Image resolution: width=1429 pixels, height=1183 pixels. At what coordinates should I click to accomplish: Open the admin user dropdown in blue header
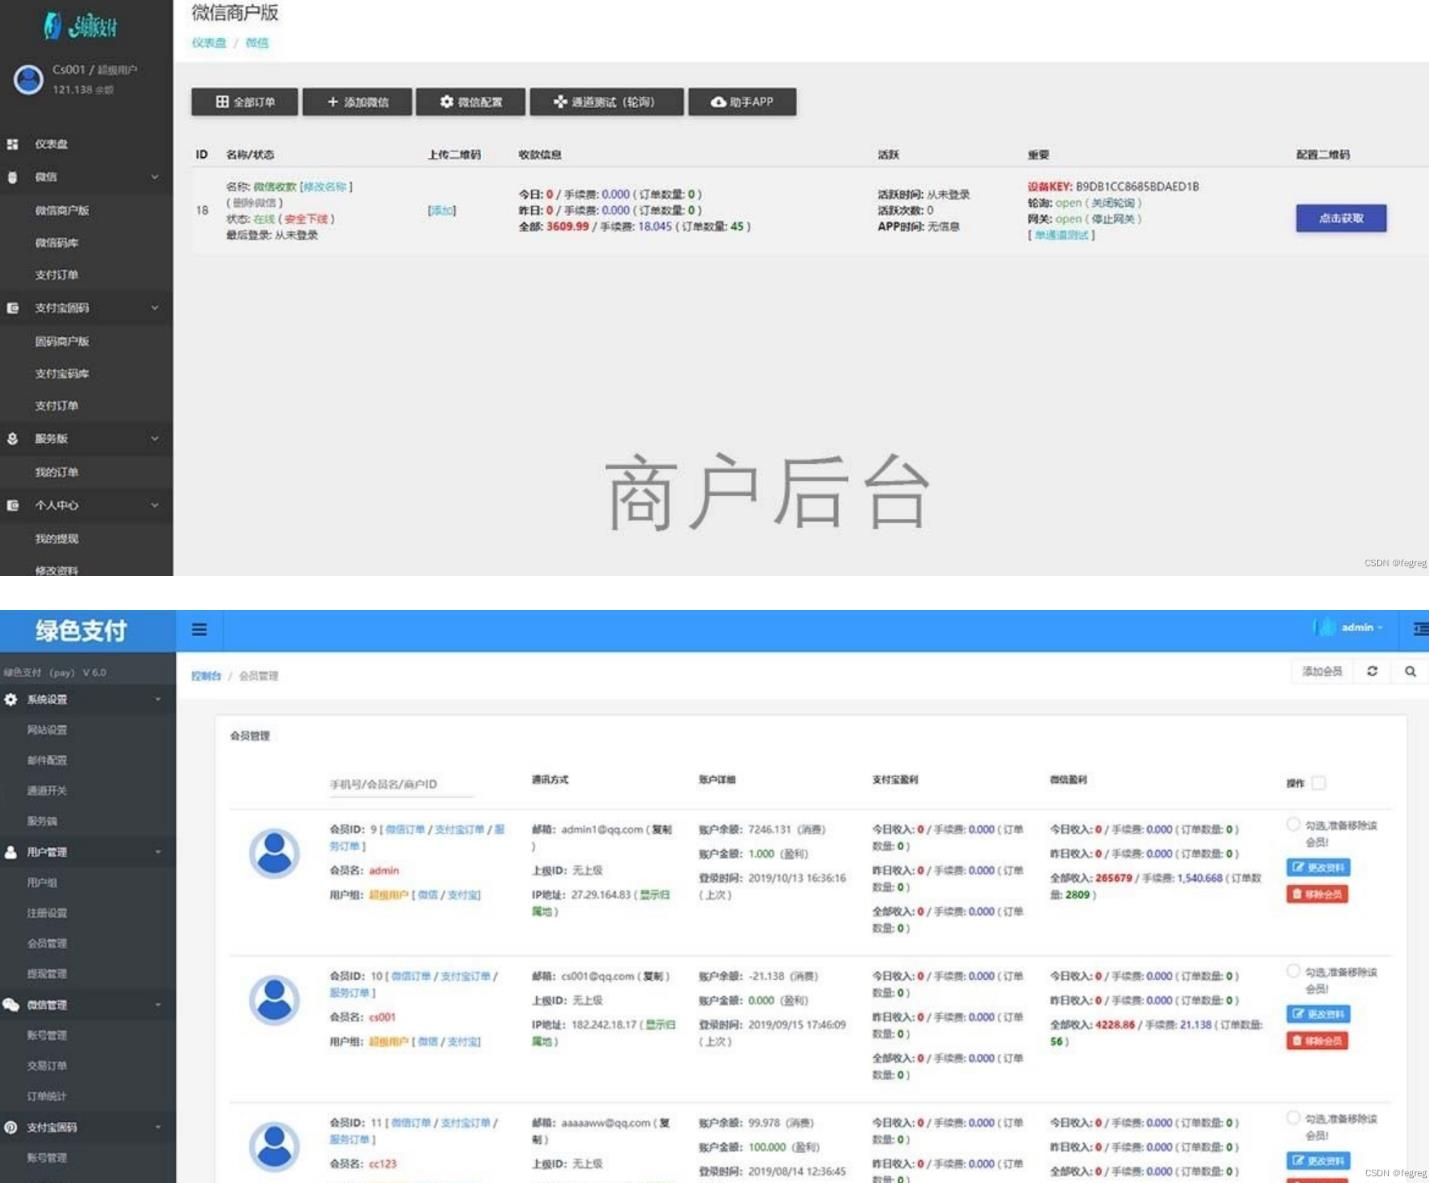click(1349, 628)
